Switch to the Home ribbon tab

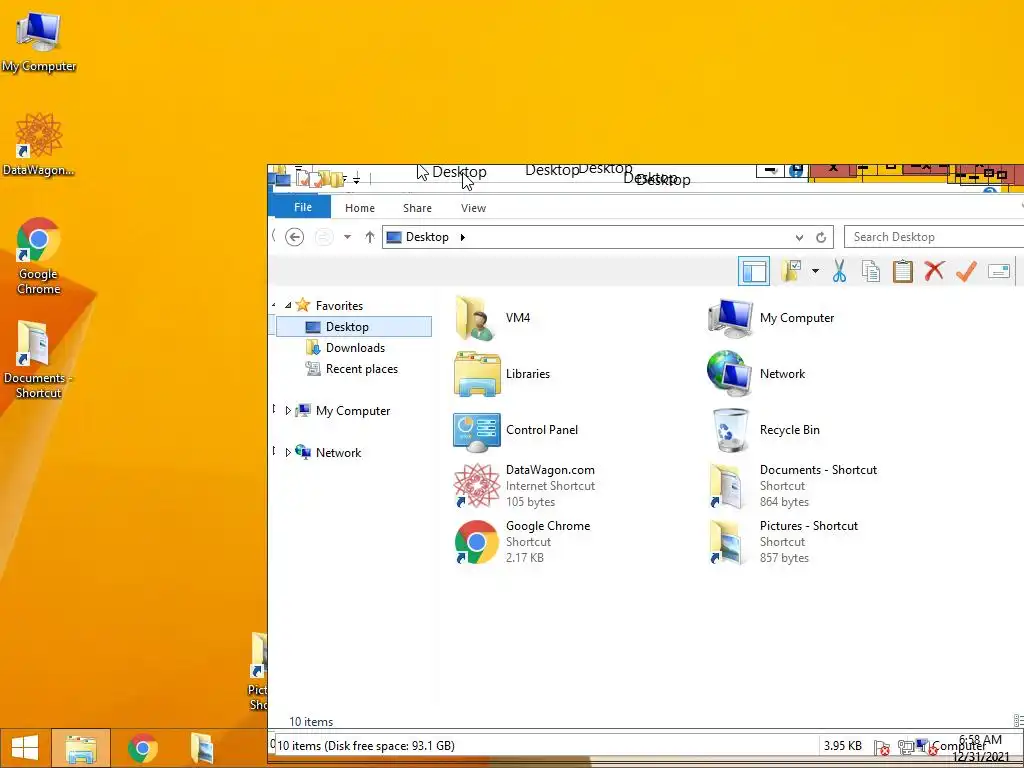[360, 208]
